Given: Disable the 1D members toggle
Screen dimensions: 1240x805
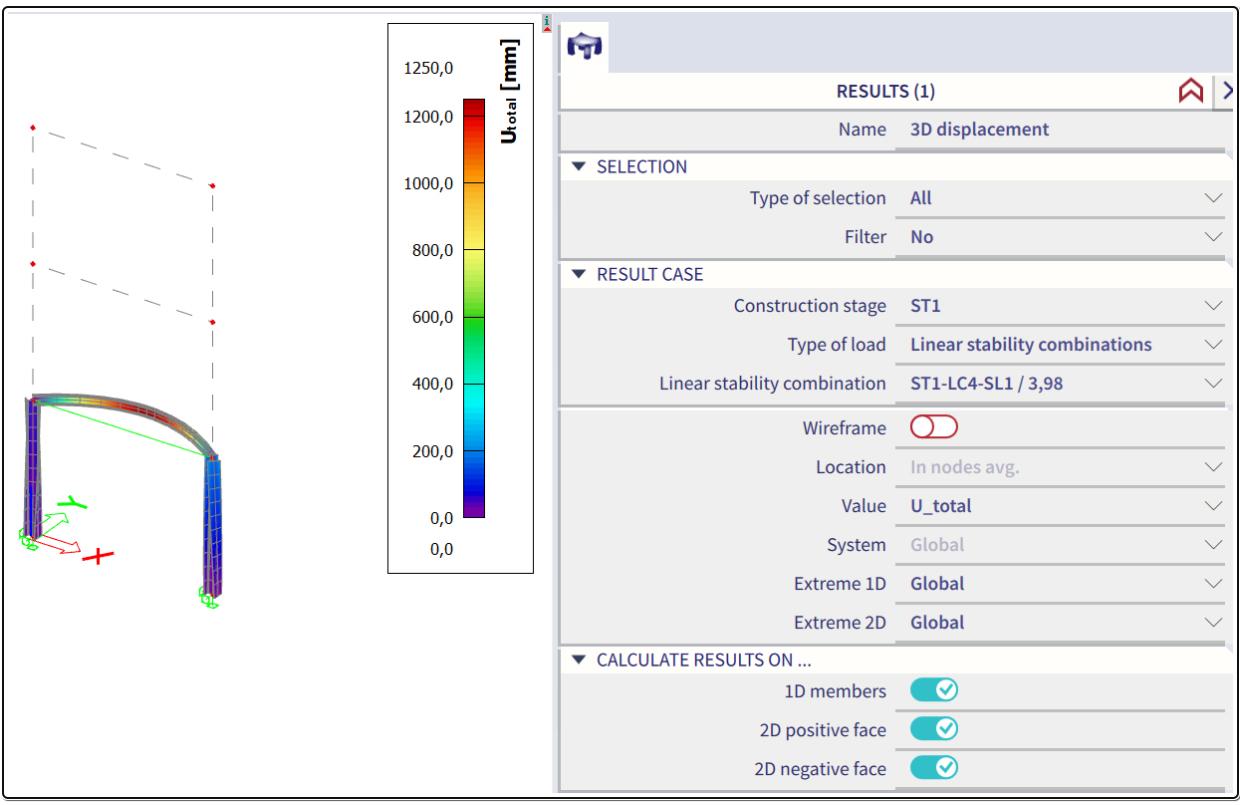Looking at the screenshot, I should [x=933, y=690].
